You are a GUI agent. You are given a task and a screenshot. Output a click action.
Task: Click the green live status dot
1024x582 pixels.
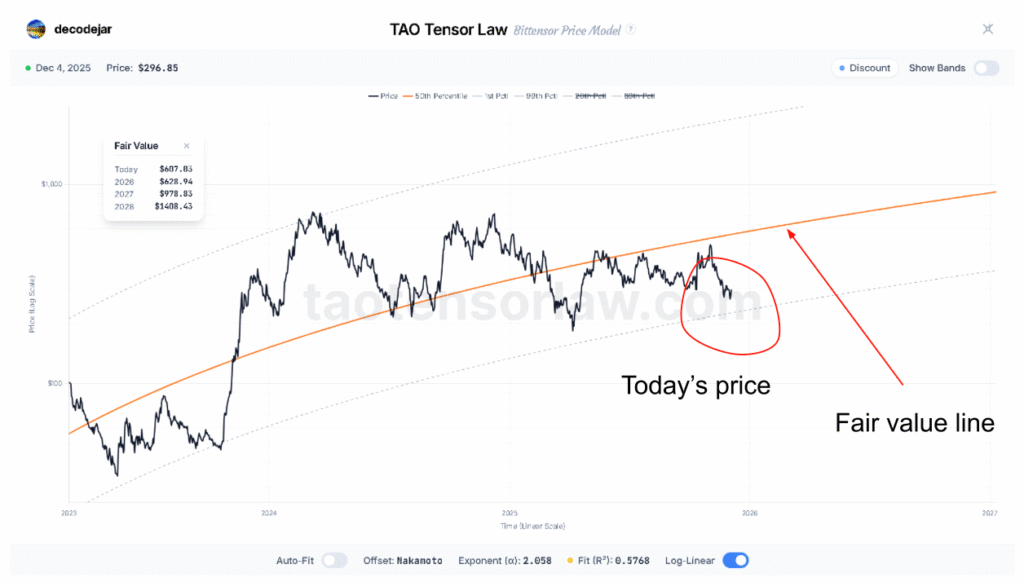[27, 68]
